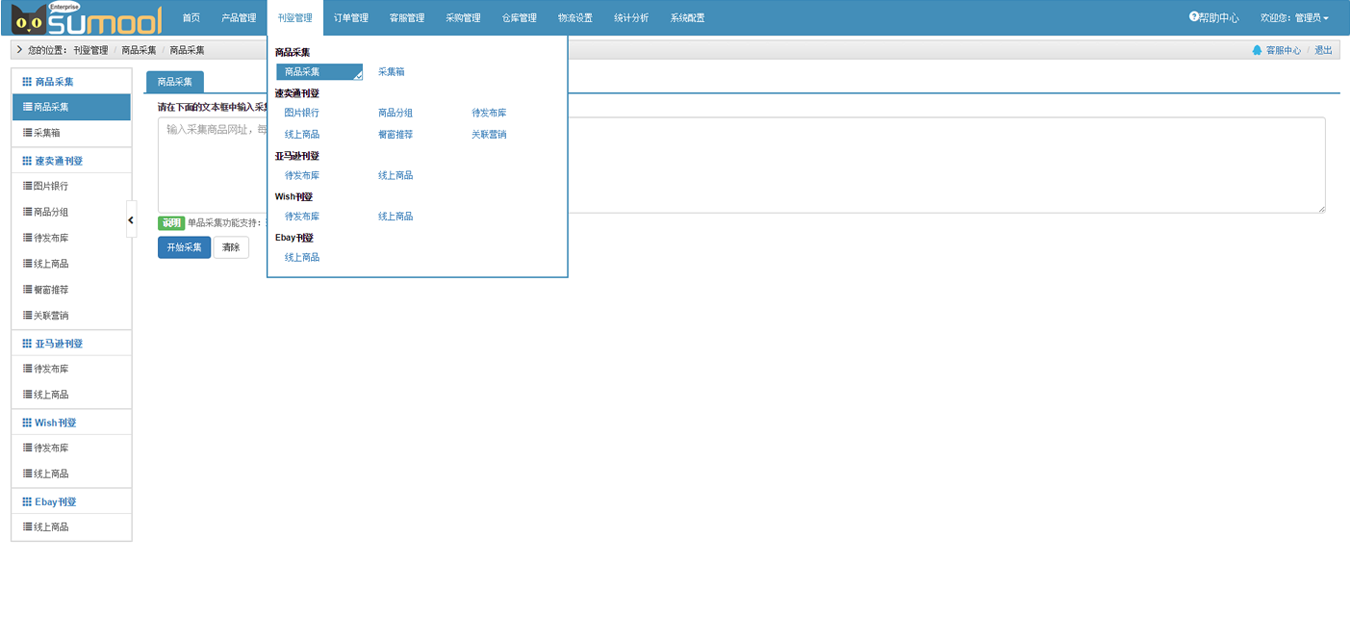Image resolution: width=1350 pixels, height=639 pixels.
Task: Choose 橱窗推荐 in the open dropdown menu
Action: click(395, 134)
